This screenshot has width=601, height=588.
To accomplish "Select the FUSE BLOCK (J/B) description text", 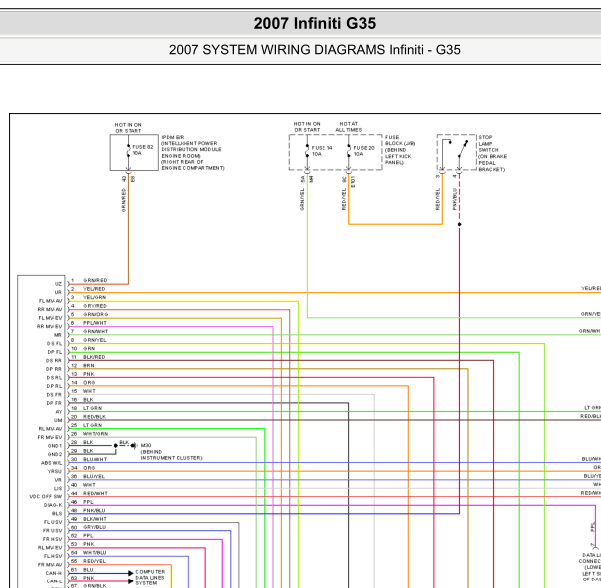I will tap(400, 149).
